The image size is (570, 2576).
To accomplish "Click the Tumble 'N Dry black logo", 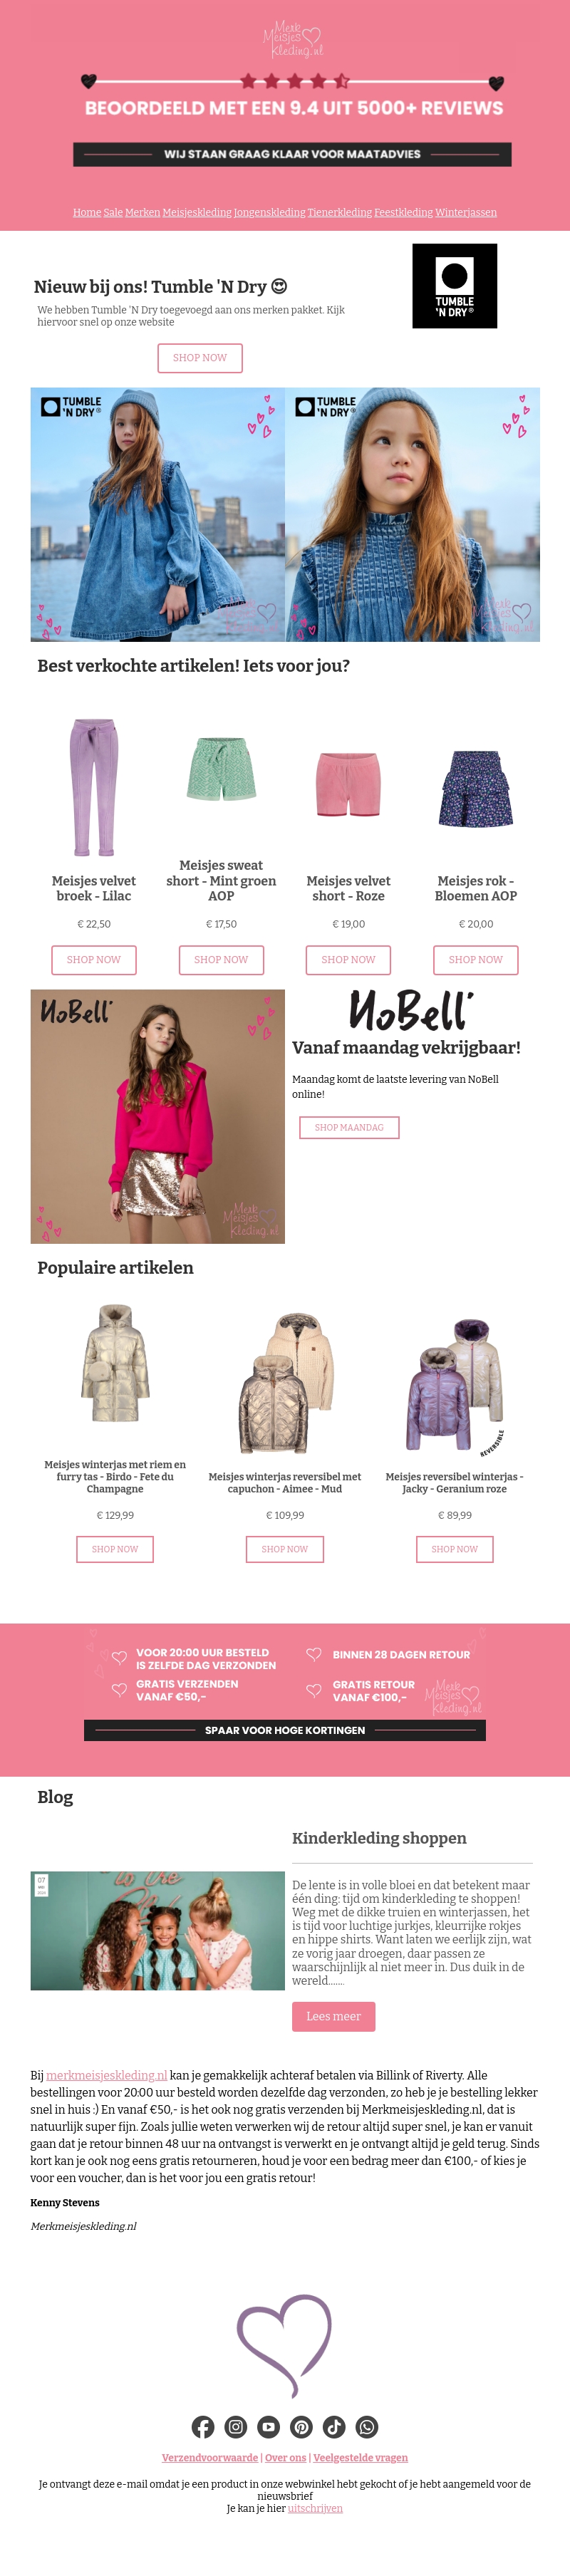I will tap(454, 286).
